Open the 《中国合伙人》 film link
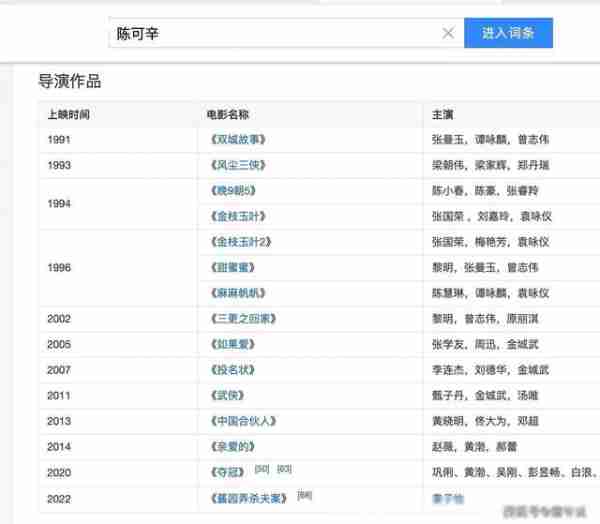 243,421
